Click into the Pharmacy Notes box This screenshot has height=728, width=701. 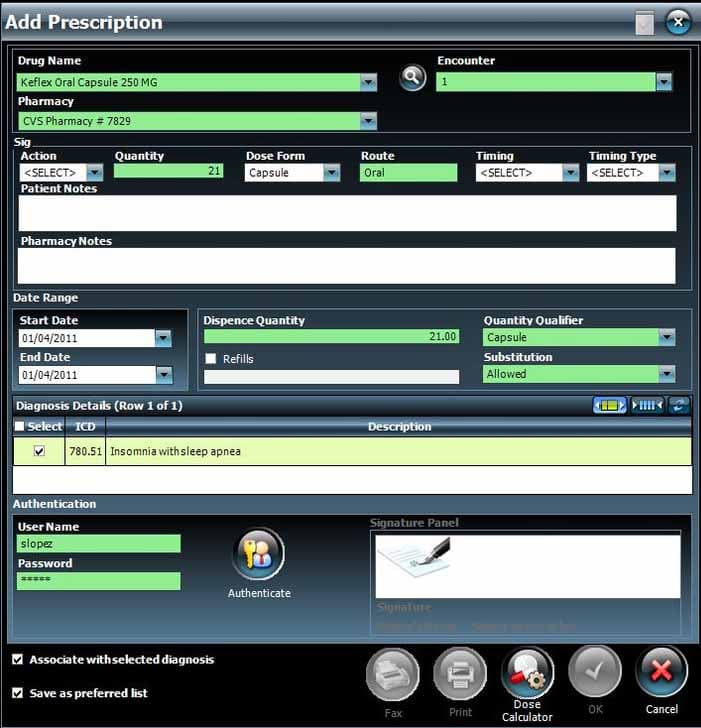point(346,266)
